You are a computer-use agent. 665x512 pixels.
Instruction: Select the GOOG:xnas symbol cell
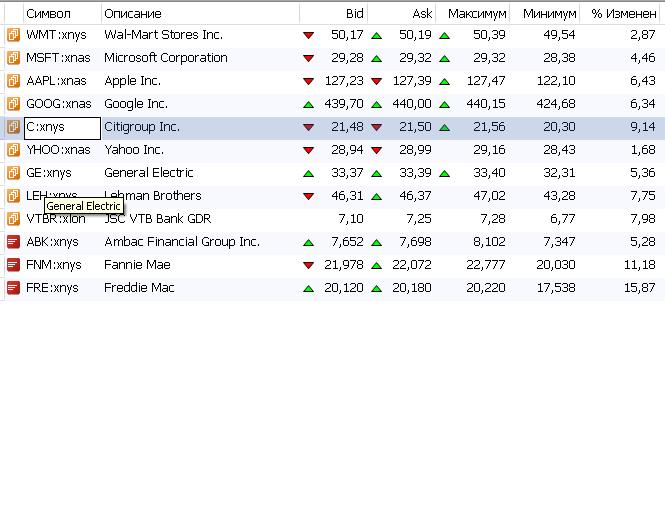pos(59,104)
